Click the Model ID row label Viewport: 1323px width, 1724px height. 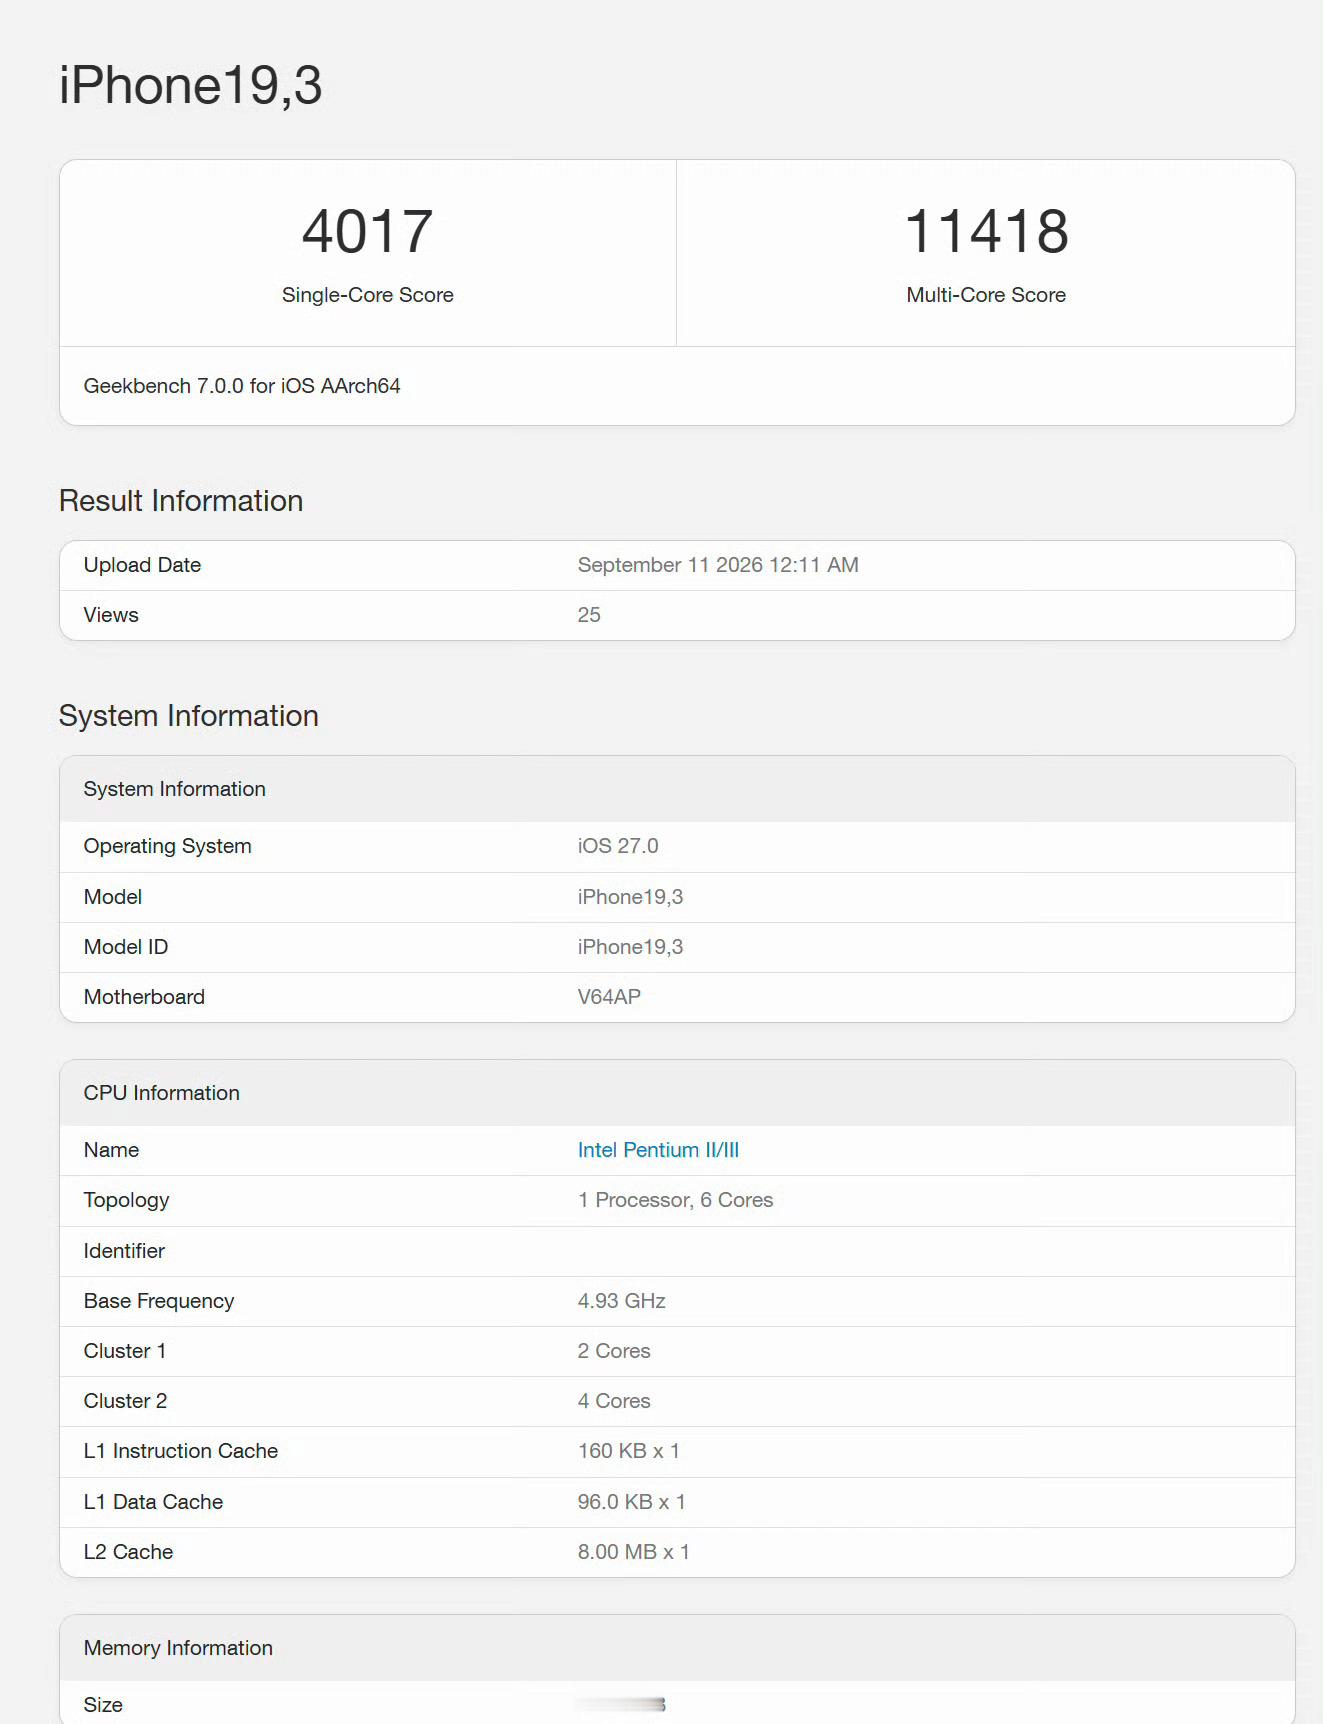coord(126,947)
